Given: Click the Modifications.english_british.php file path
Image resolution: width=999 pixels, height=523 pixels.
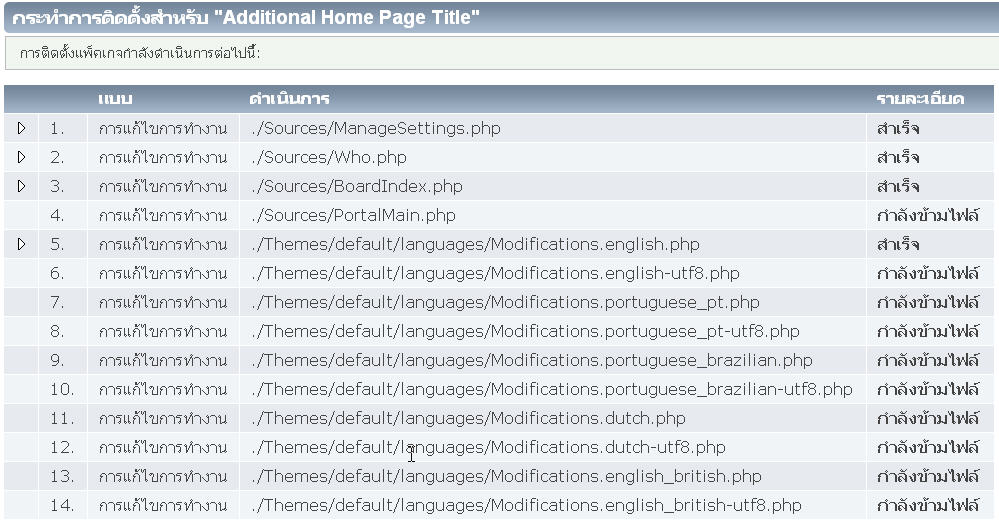Looking at the screenshot, I should 507,476.
